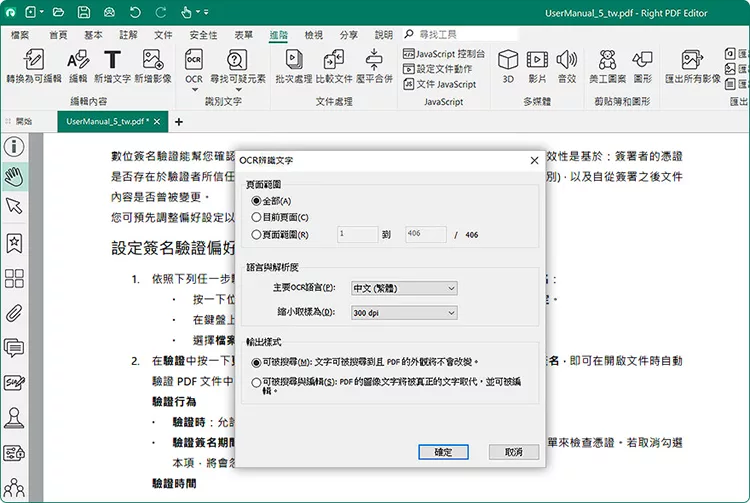Viewport: 750px width, 503px height.
Task: Click the 新增文字 (Add Text) icon
Action: [x=113, y=65]
